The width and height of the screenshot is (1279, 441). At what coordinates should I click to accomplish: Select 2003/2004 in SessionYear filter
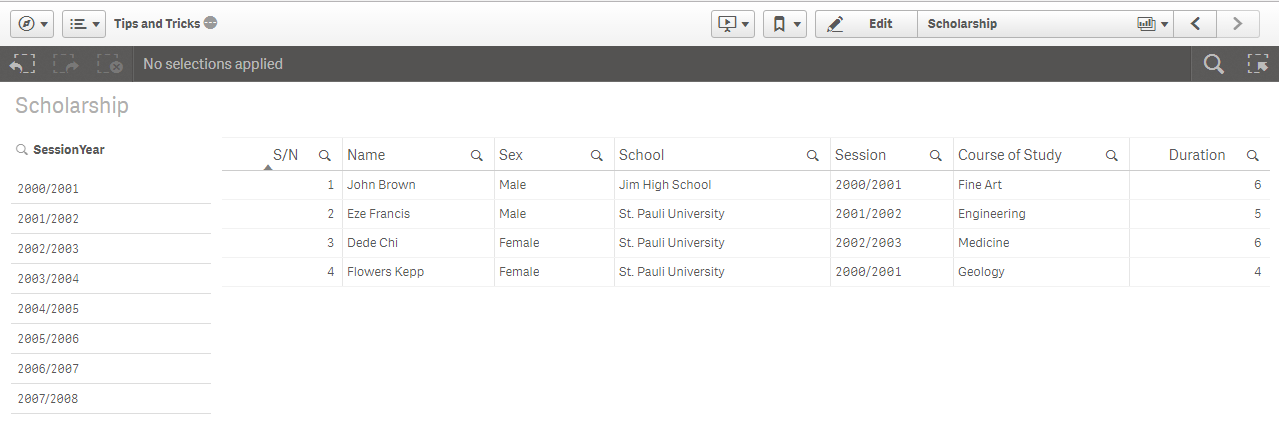[48, 279]
